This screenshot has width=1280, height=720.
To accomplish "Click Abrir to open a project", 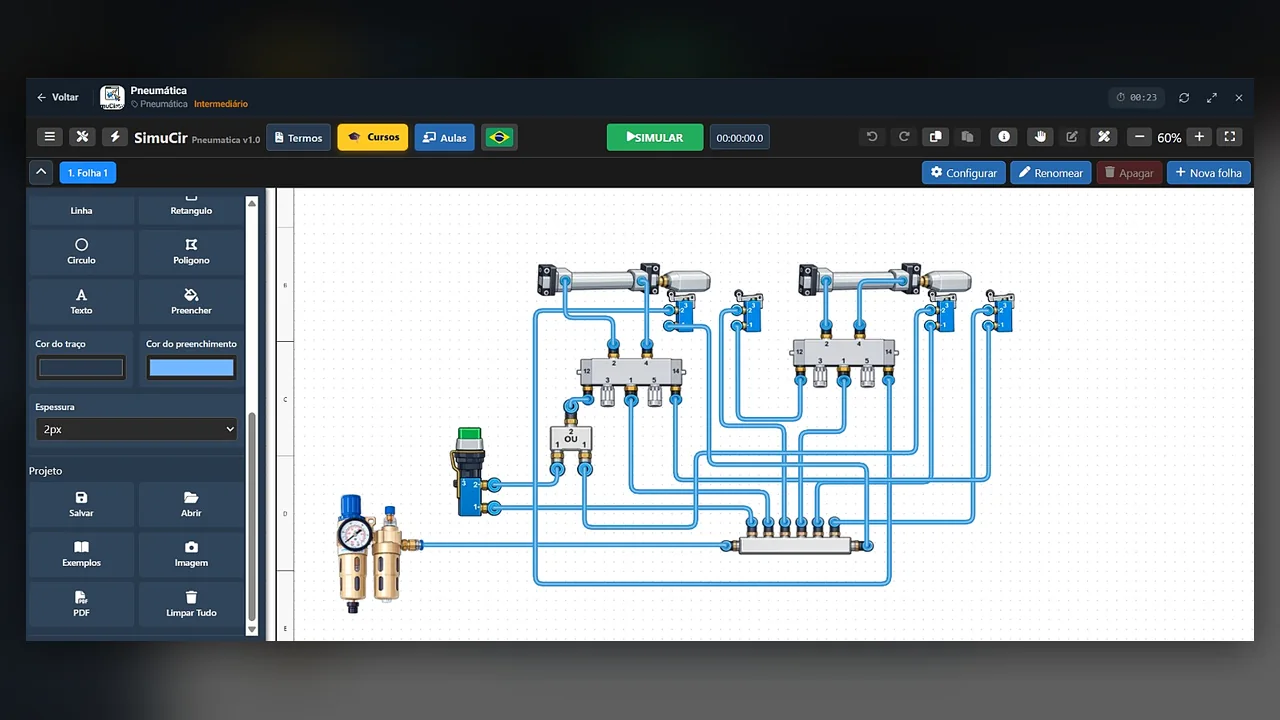I will pyautogui.click(x=191, y=504).
